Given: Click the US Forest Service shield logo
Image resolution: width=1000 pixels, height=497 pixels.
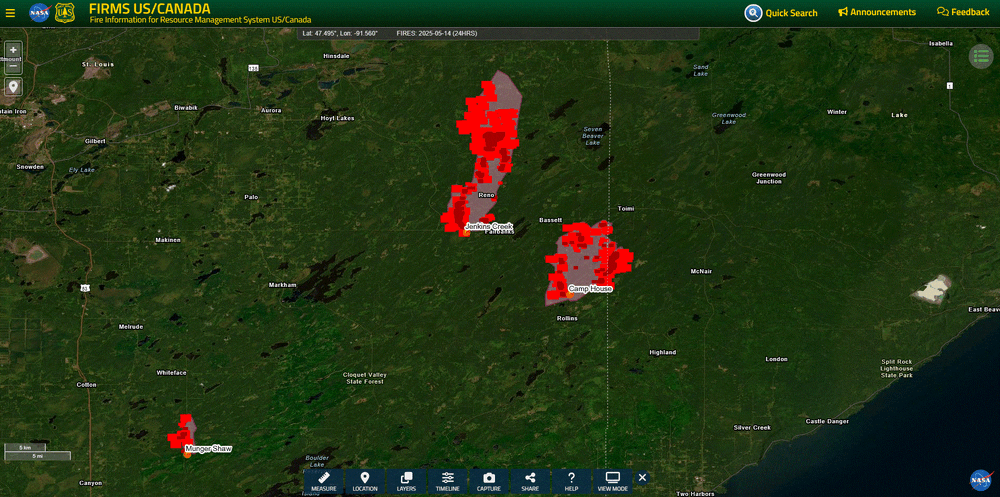Looking at the screenshot, I should pyautogui.click(x=65, y=13).
